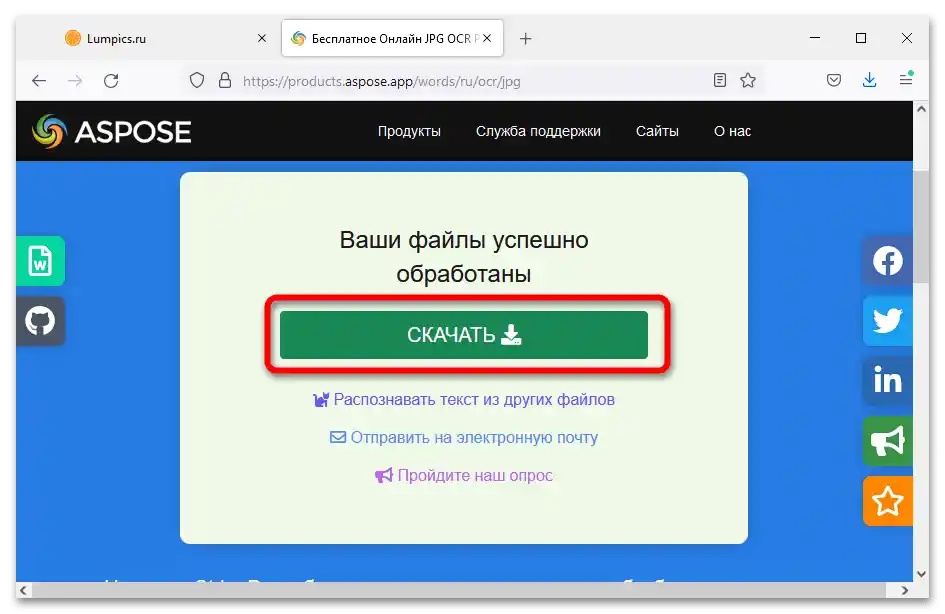This screenshot has height=614, width=945.
Task: Click the vertical scrollbar thumb
Action: [x=921, y=227]
